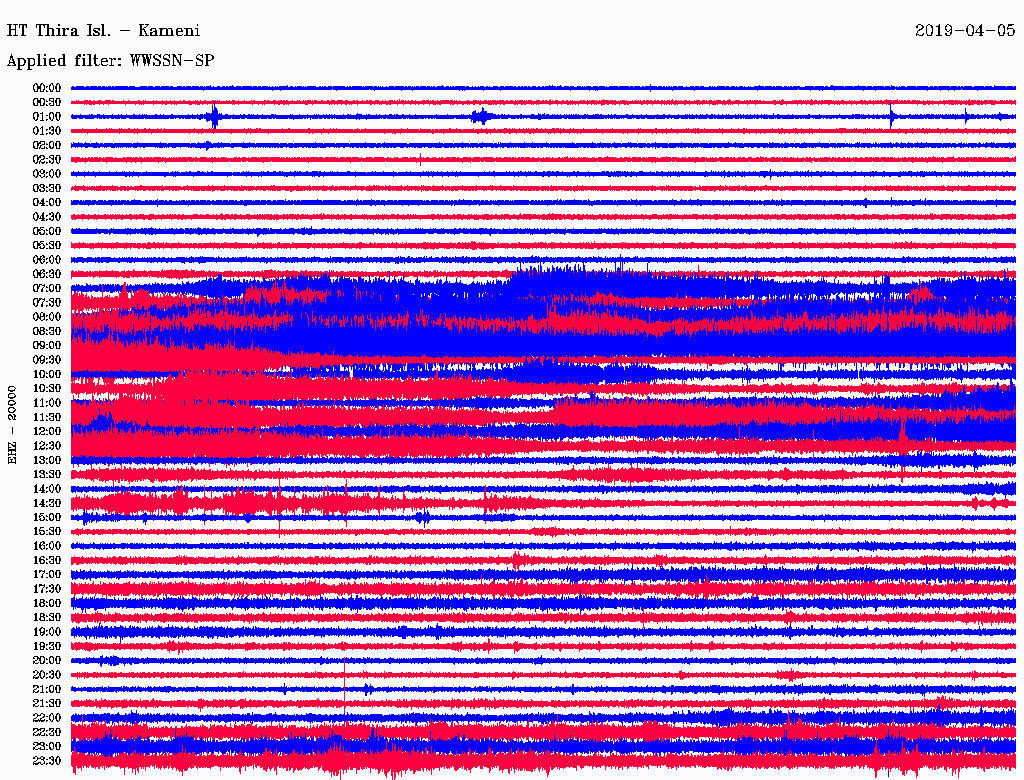This screenshot has width=1024, height=780.
Task: Click the 17:00 time label
Action: click(47, 575)
